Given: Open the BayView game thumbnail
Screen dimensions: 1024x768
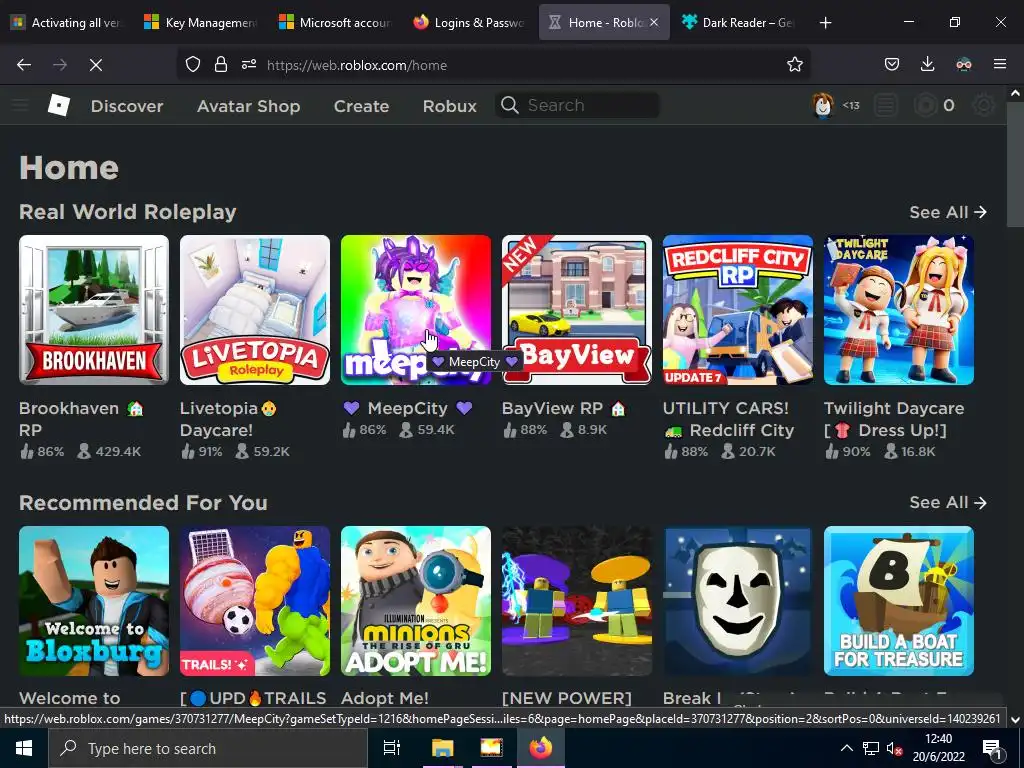Looking at the screenshot, I should coord(577,310).
